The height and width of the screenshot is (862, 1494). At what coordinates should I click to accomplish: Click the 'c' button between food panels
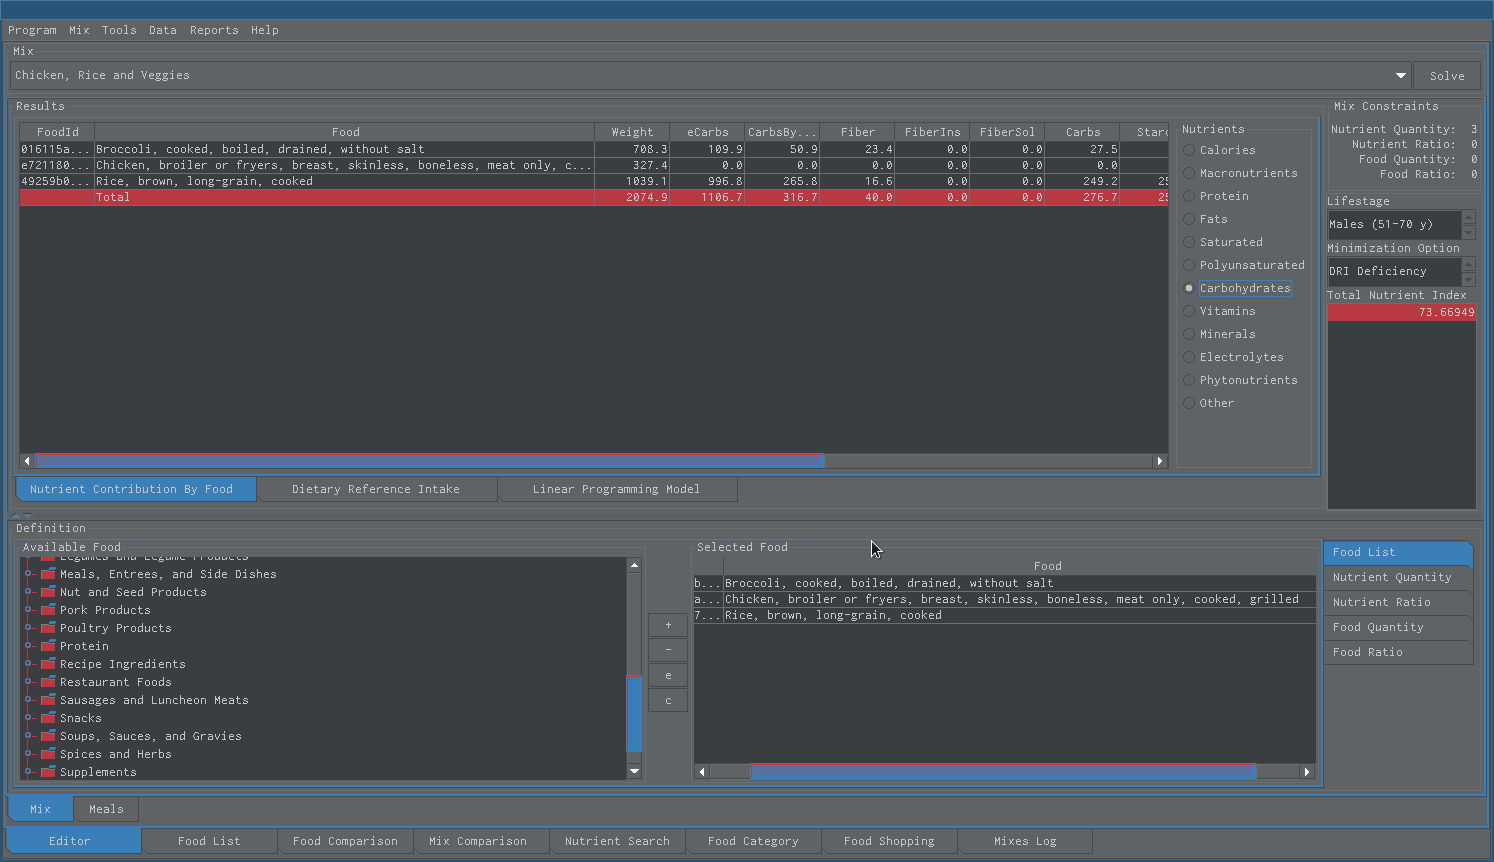tap(668, 700)
